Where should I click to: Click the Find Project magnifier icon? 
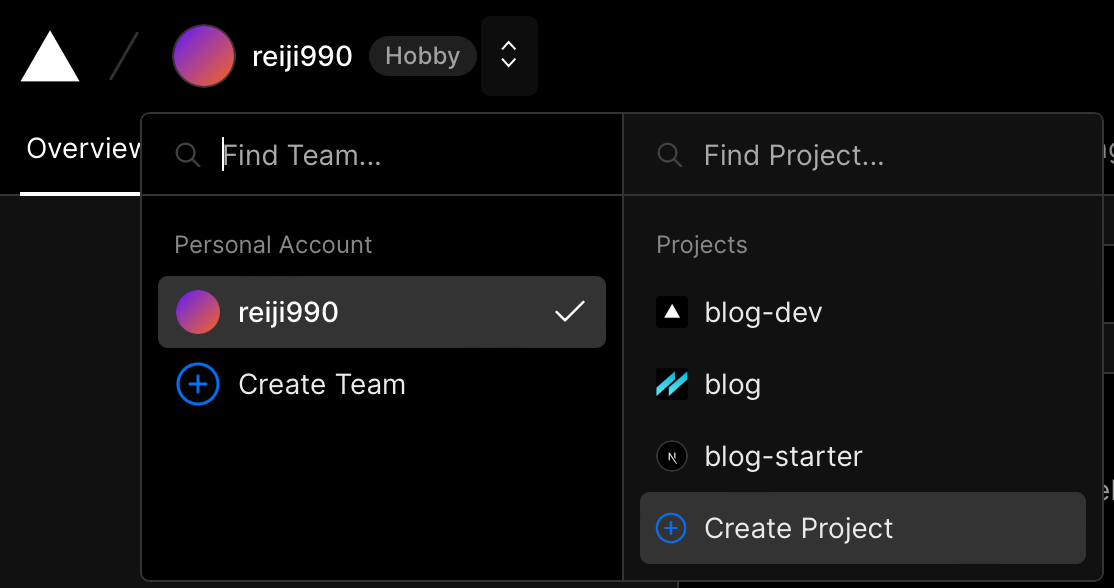670,155
